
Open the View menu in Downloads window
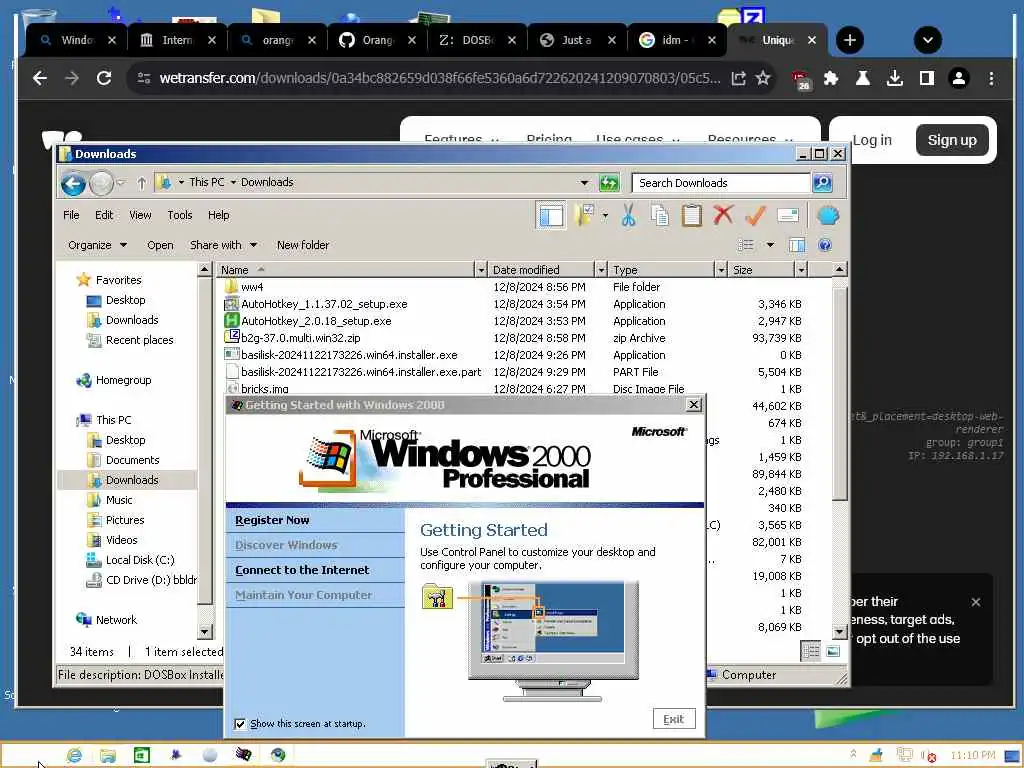[140, 215]
